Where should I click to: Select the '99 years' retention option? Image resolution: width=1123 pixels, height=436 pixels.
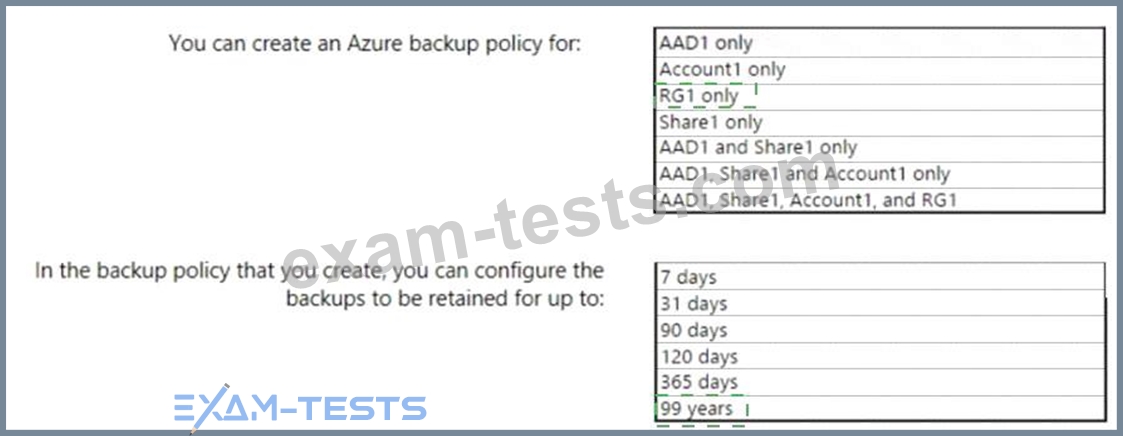pyautogui.click(x=880, y=408)
